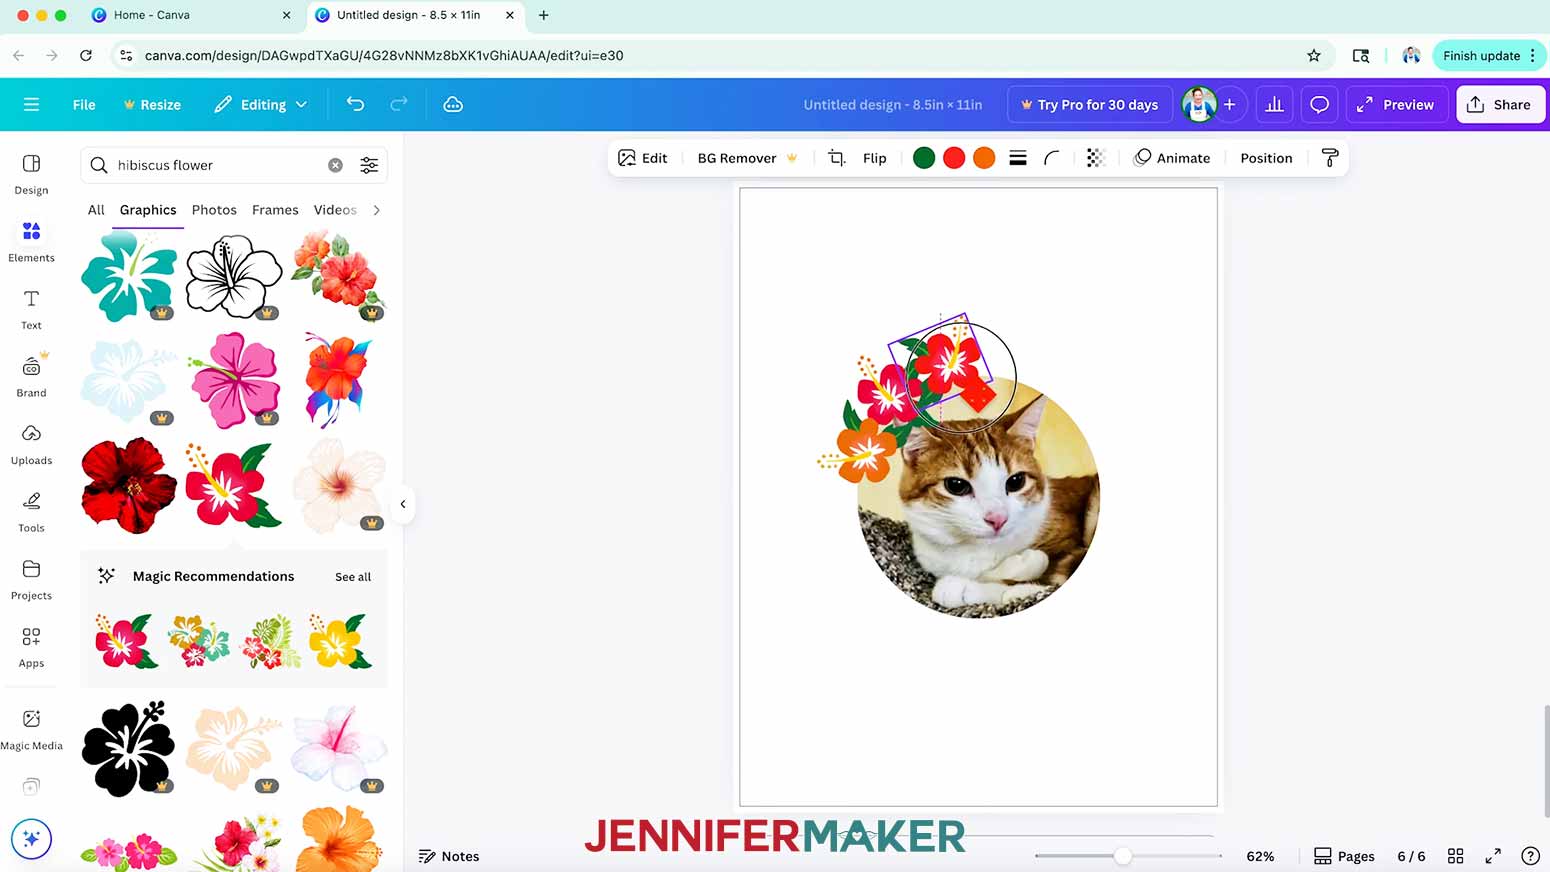
Task: Add the pink hibiscus graphic
Action: click(234, 381)
